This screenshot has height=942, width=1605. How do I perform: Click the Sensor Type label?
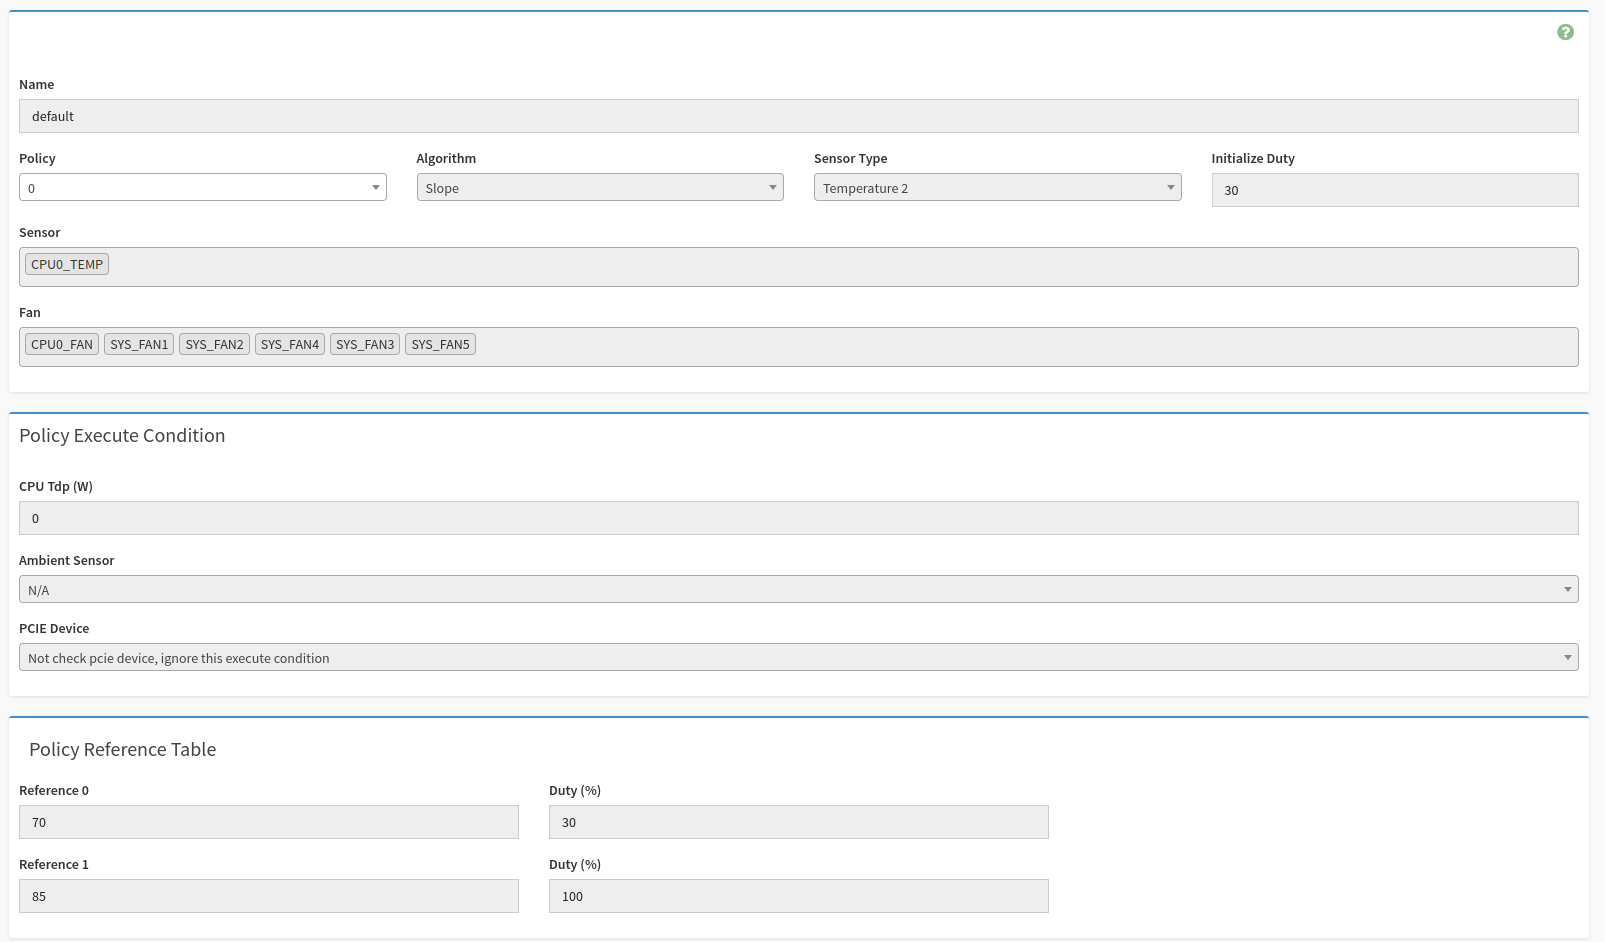click(x=850, y=158)
